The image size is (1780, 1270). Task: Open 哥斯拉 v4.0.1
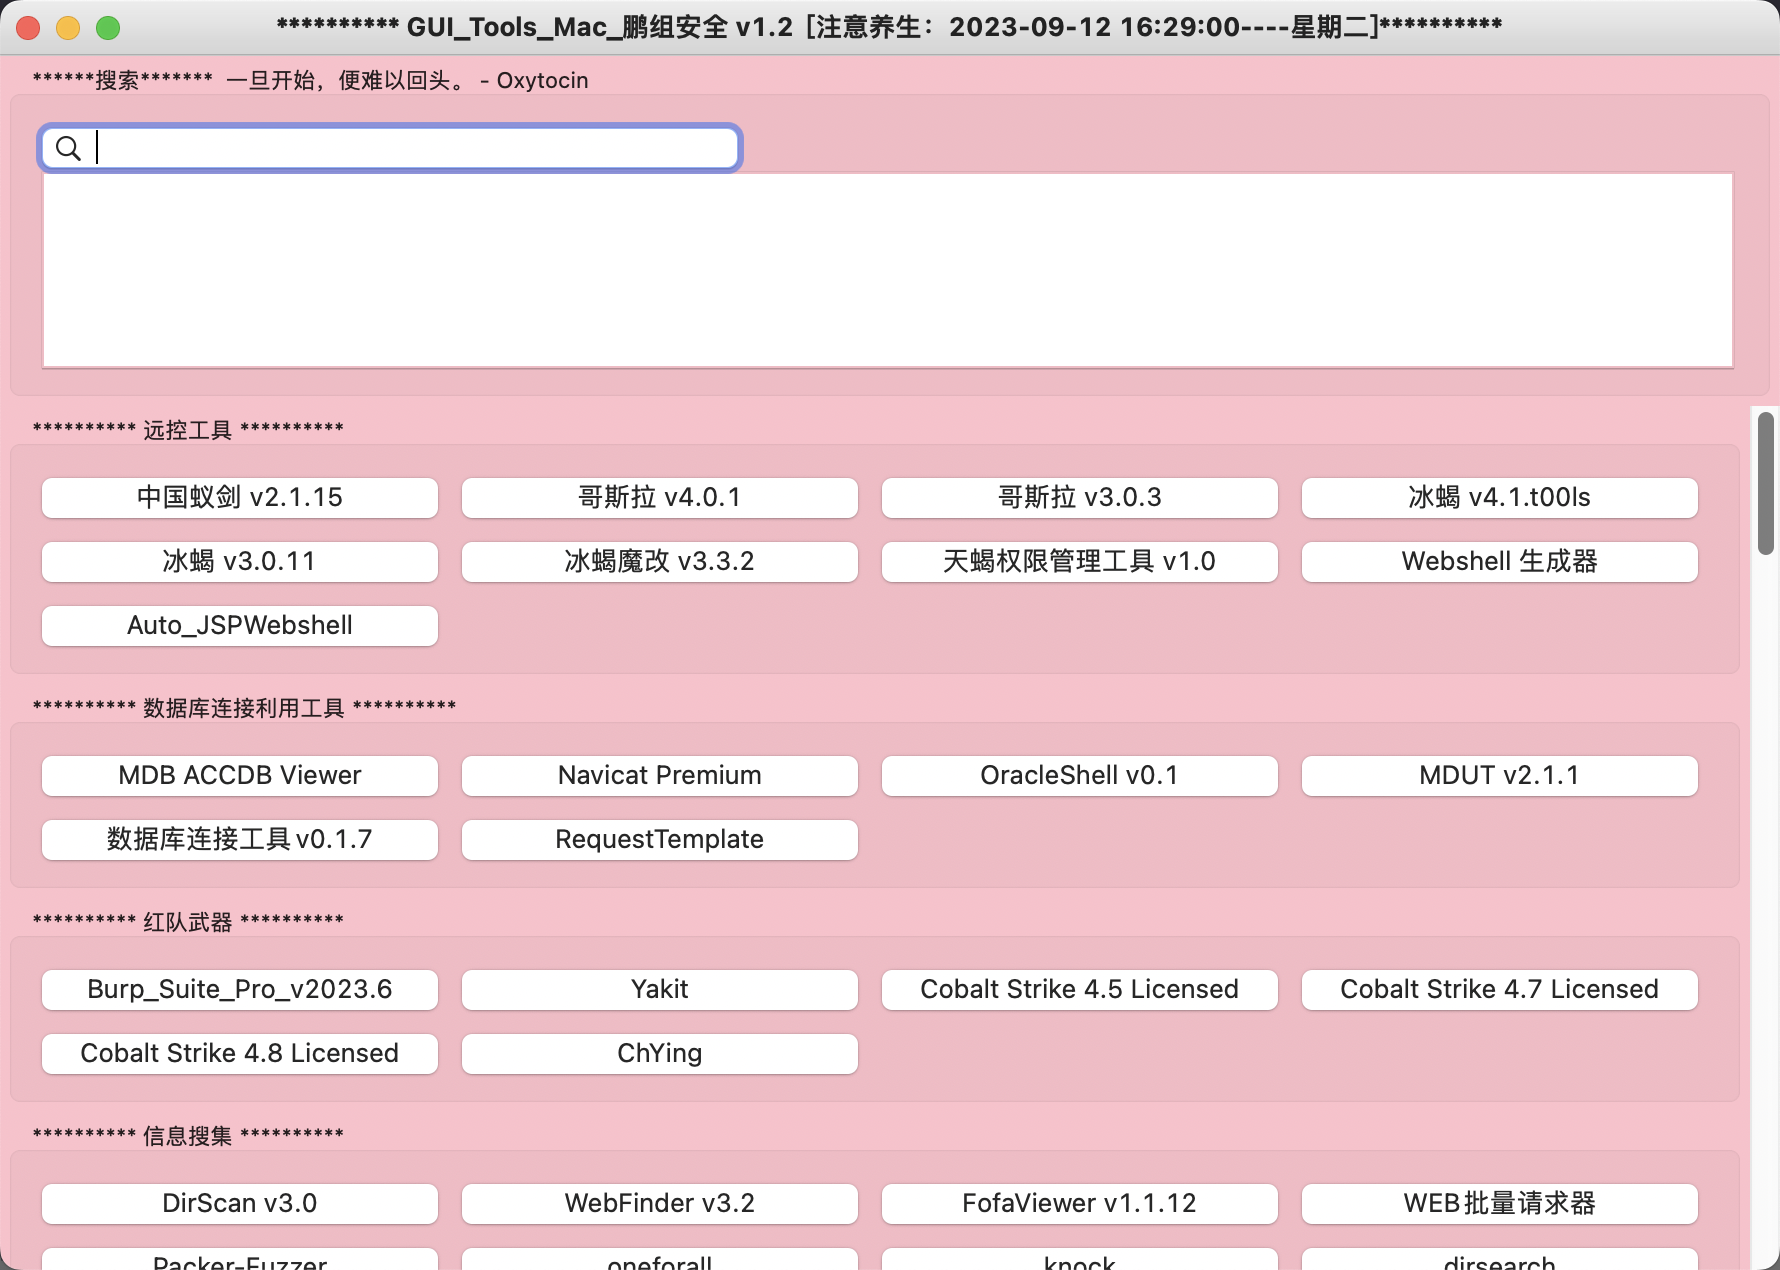pos(660,498)
